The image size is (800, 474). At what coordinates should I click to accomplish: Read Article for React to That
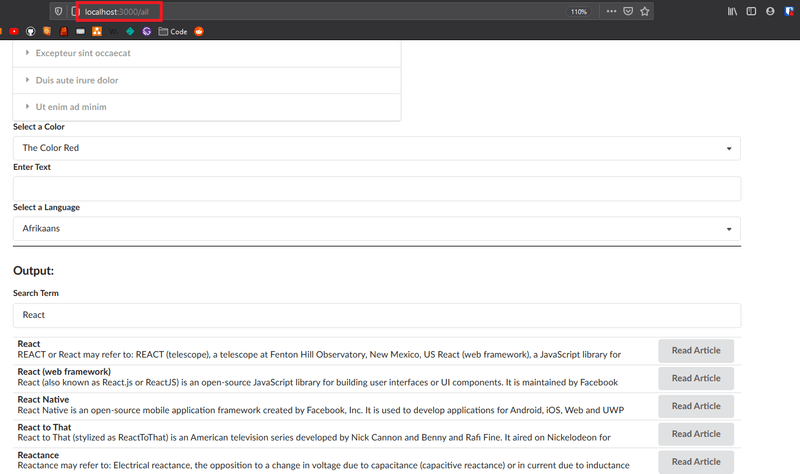696,434
